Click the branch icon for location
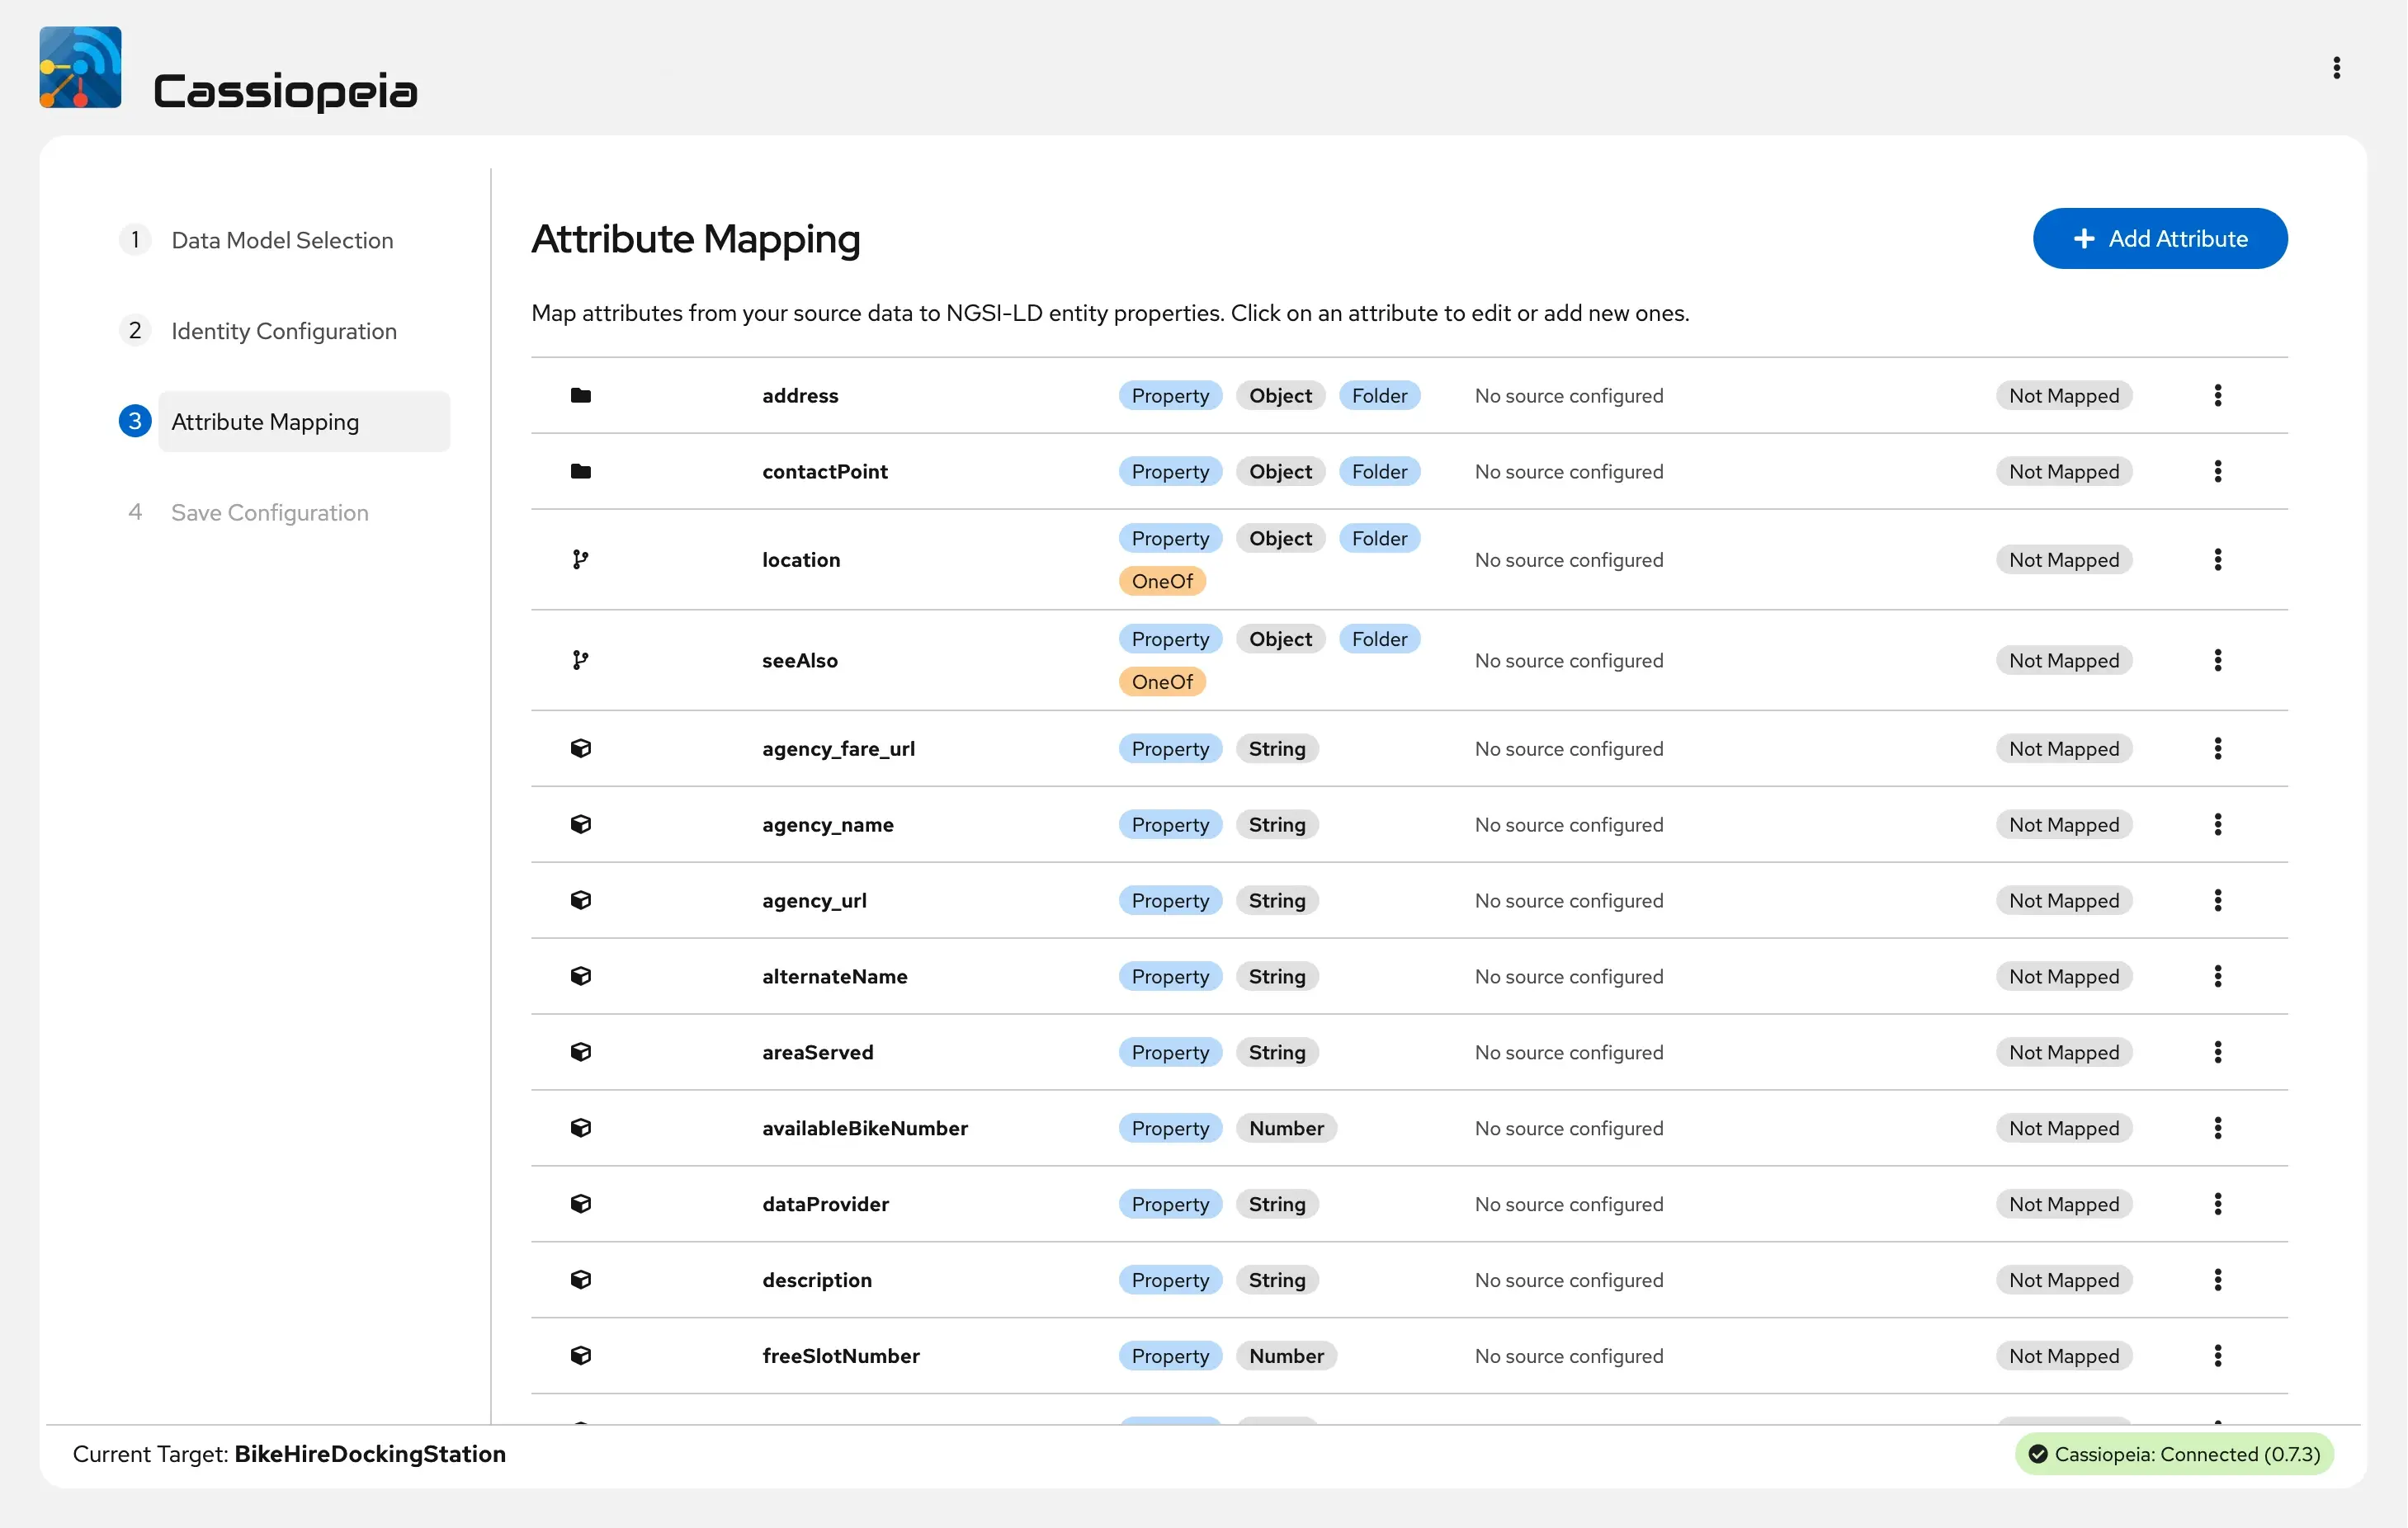Screen dimensions: 2408x1528 [580, 559]
